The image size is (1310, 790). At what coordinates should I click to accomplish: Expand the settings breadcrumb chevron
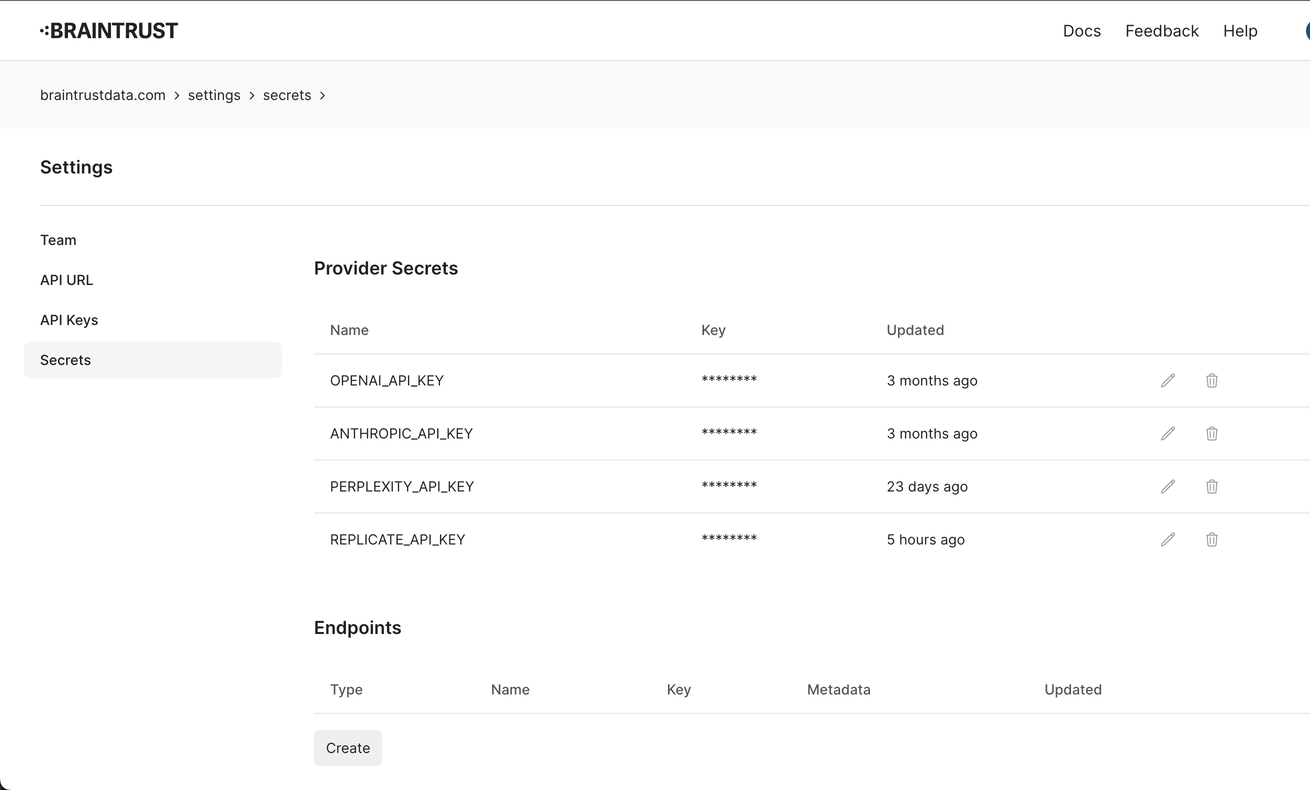coord(251,95)
